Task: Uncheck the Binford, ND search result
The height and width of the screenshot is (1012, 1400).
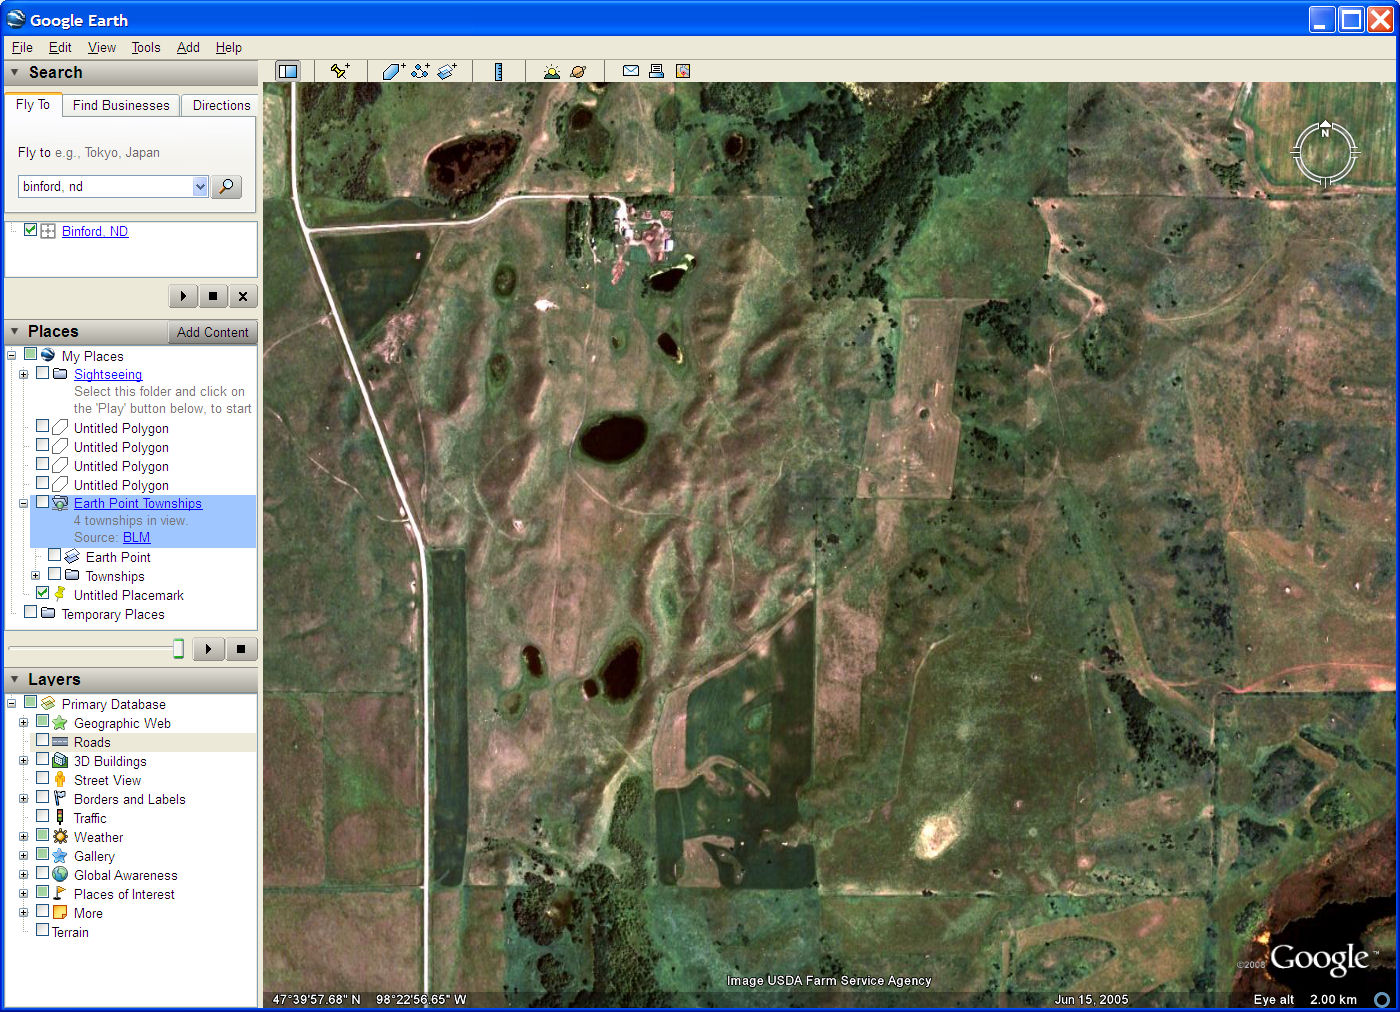Action: coord(31,230)
